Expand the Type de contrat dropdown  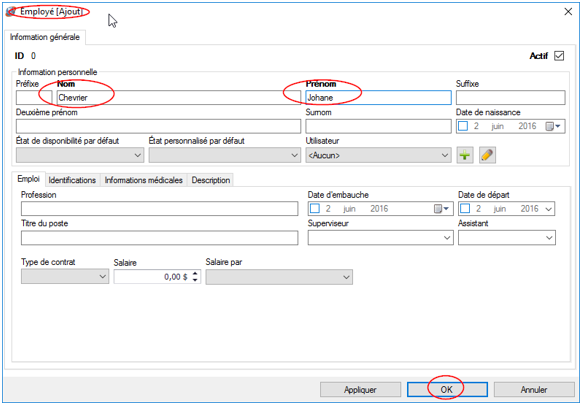coord(65,277)
